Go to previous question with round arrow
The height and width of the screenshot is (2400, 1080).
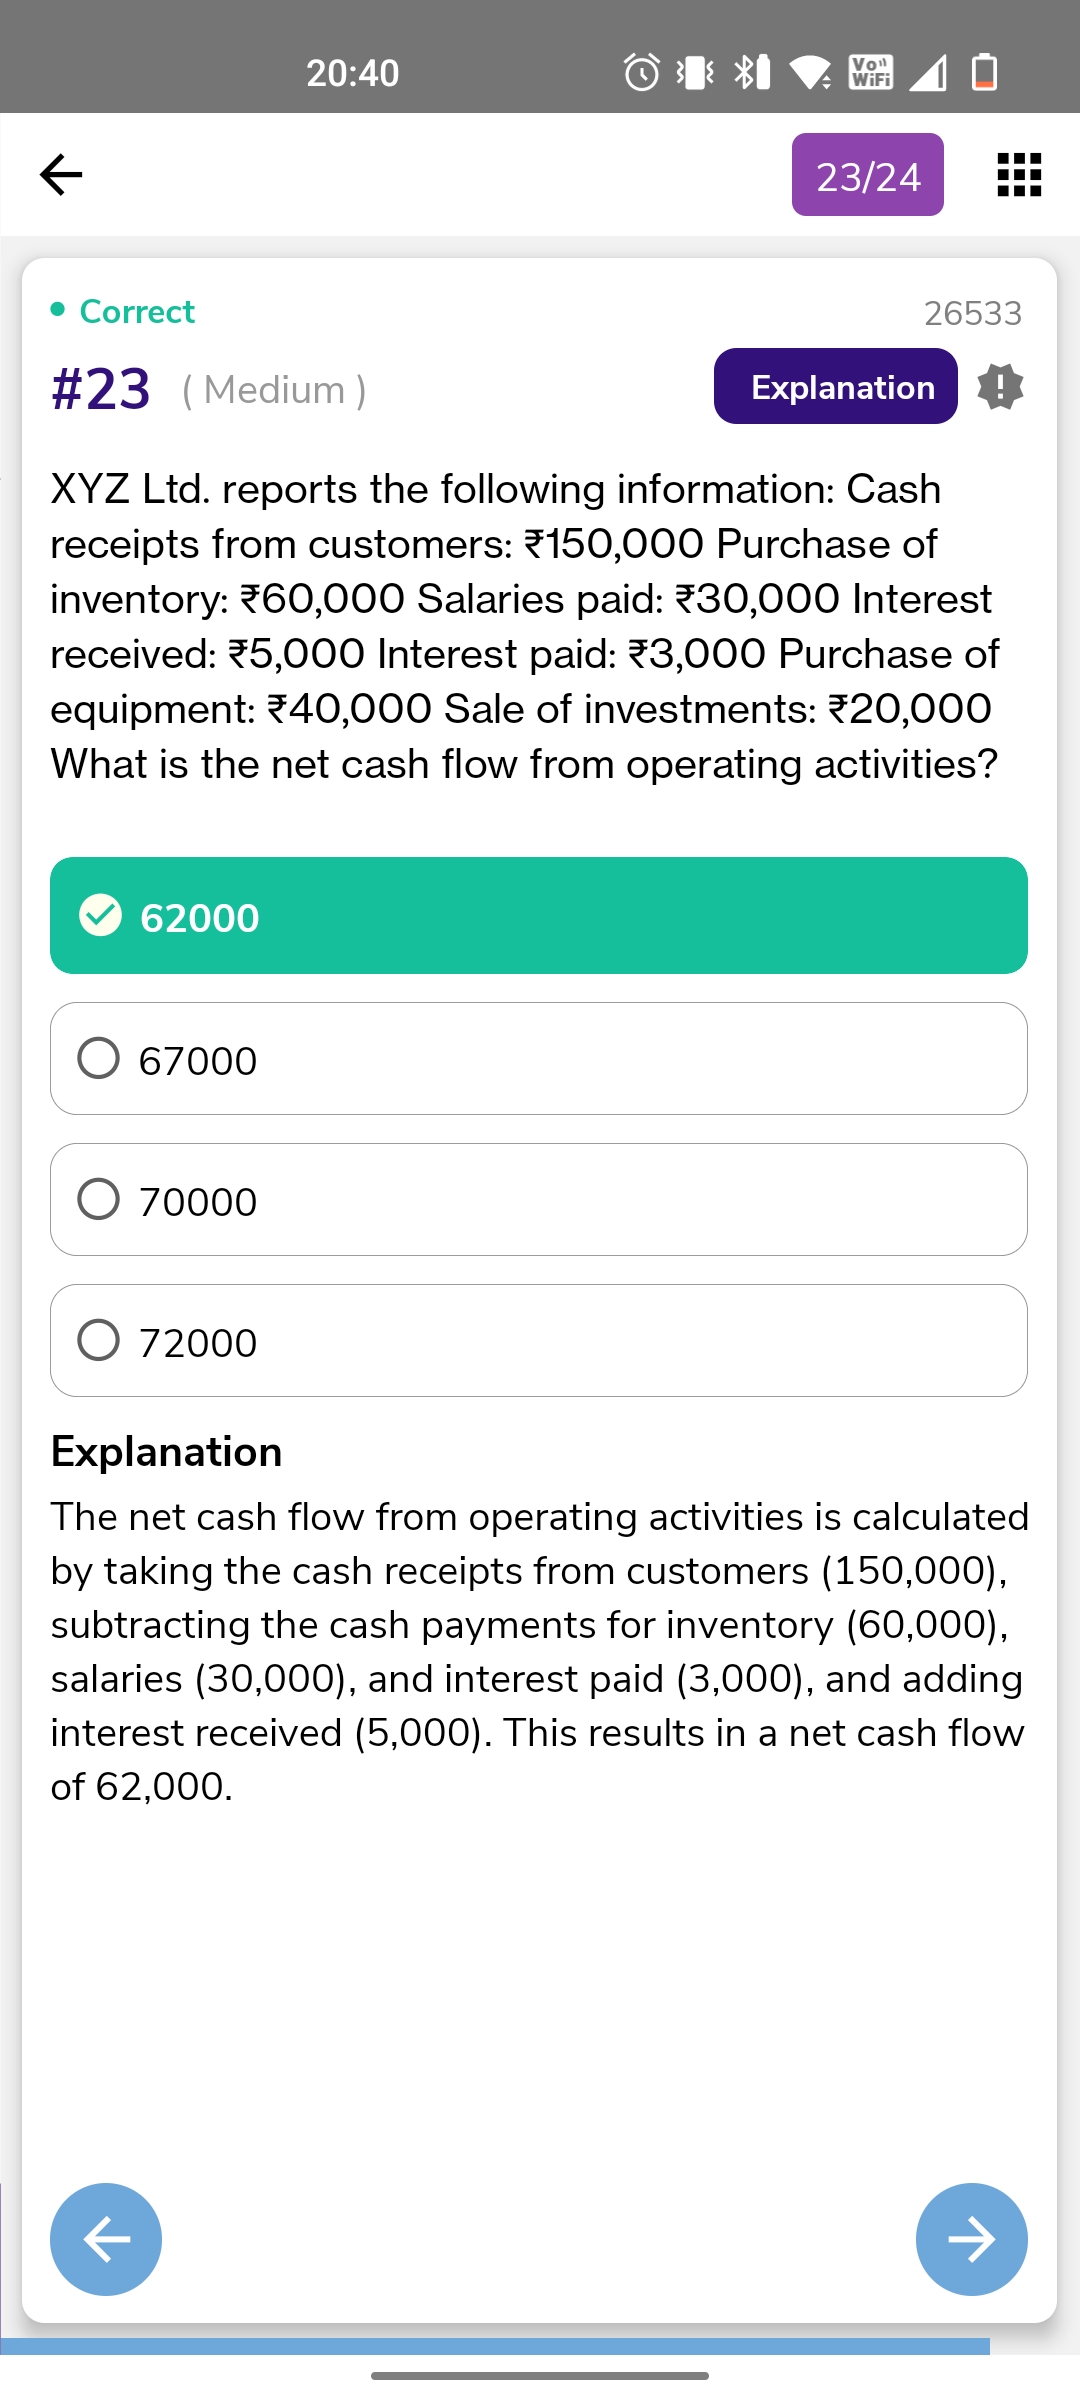click(x=106, y=2239)
